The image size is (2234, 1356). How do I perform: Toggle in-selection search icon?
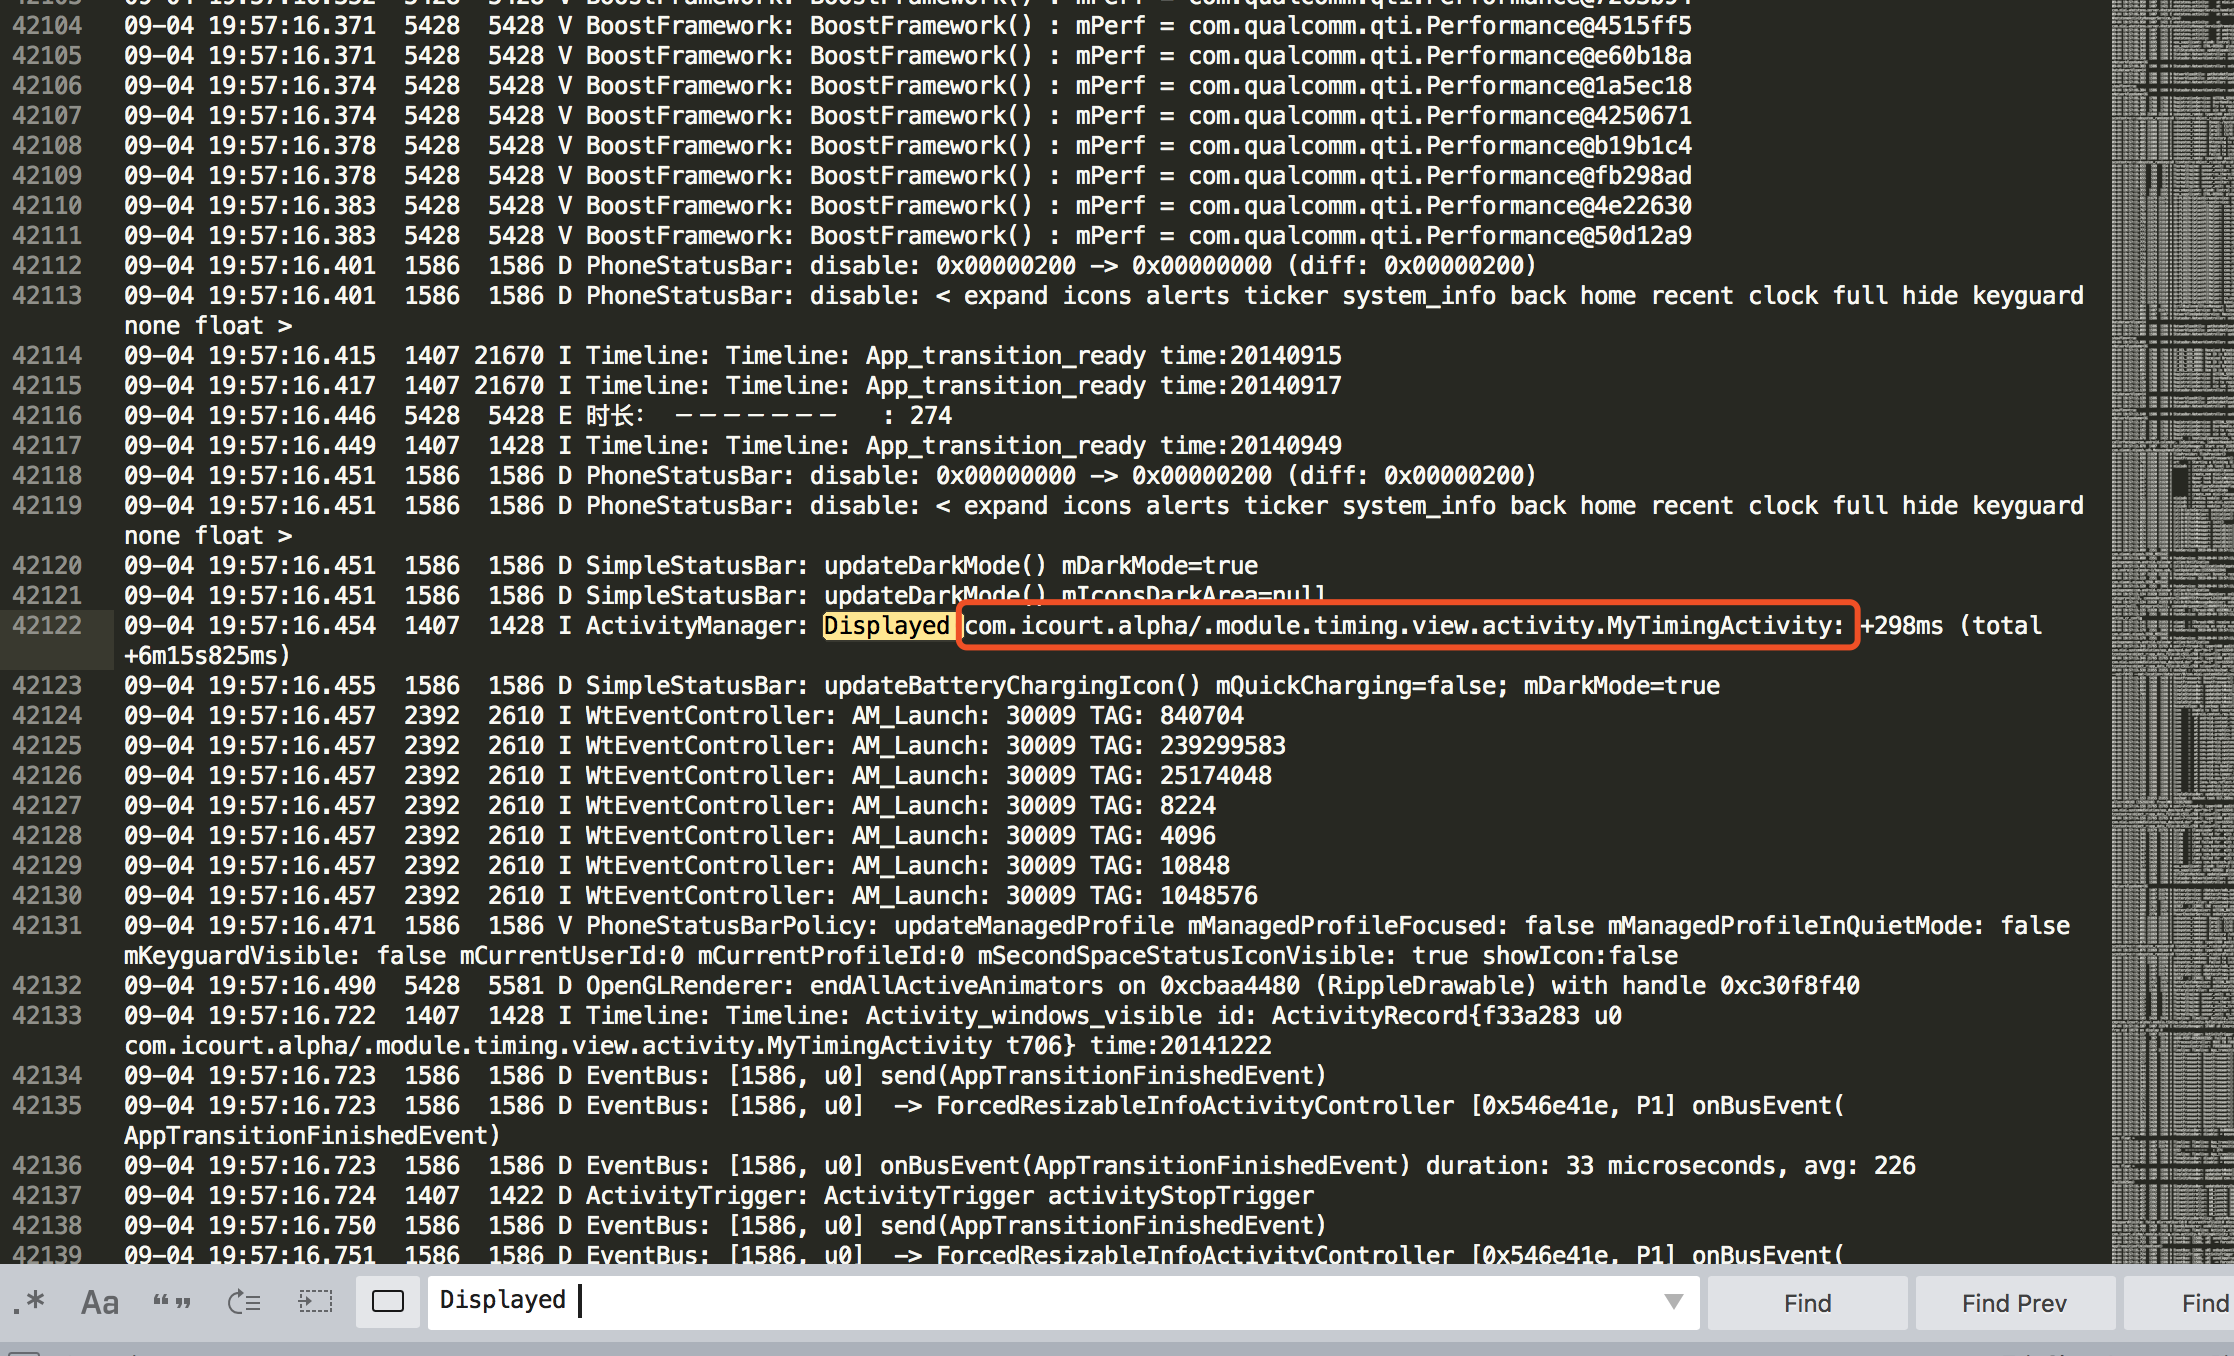pos(315,1302)
